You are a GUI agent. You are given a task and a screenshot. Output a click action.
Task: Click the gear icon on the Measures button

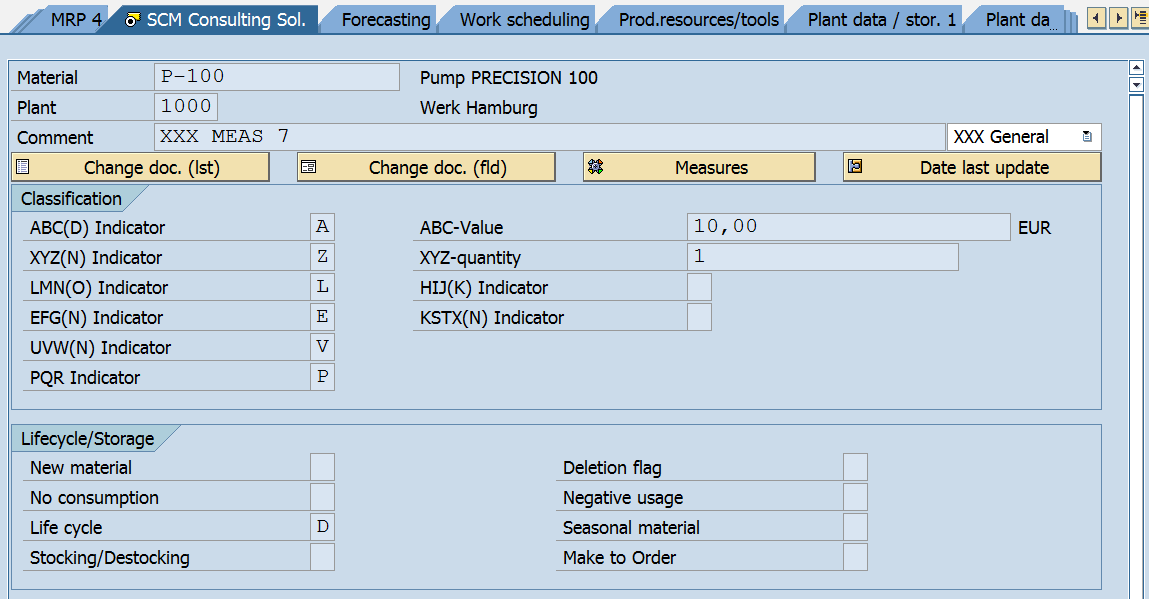tap(596, 167)
